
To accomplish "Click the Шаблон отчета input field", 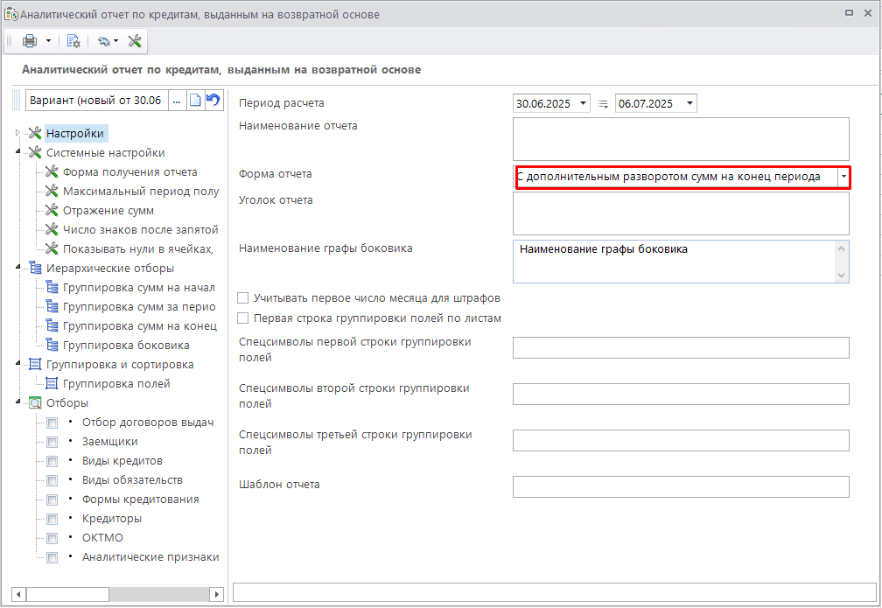I will click(680, 487).
